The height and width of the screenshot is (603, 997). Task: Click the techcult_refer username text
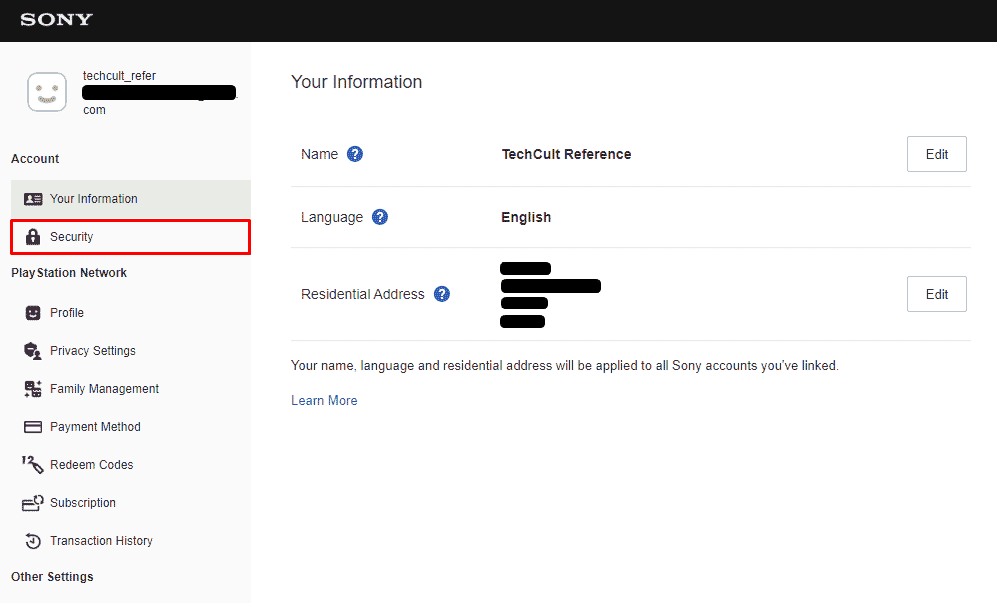coord(120,76)
